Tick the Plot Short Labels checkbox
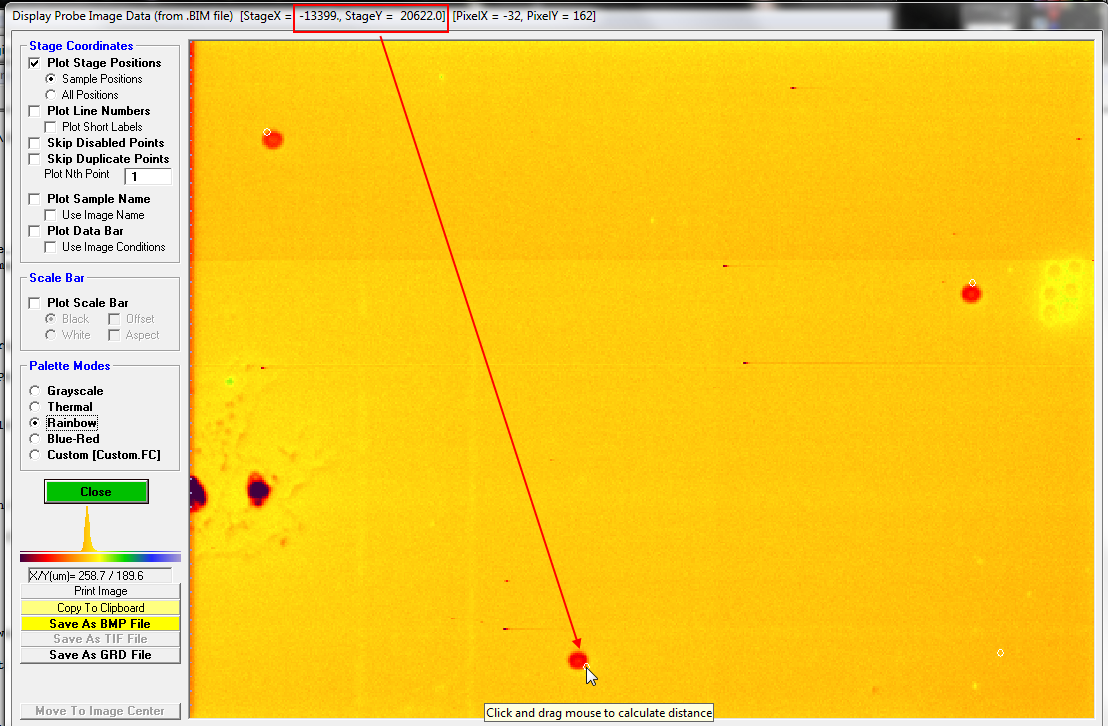 tap(51, 127)
